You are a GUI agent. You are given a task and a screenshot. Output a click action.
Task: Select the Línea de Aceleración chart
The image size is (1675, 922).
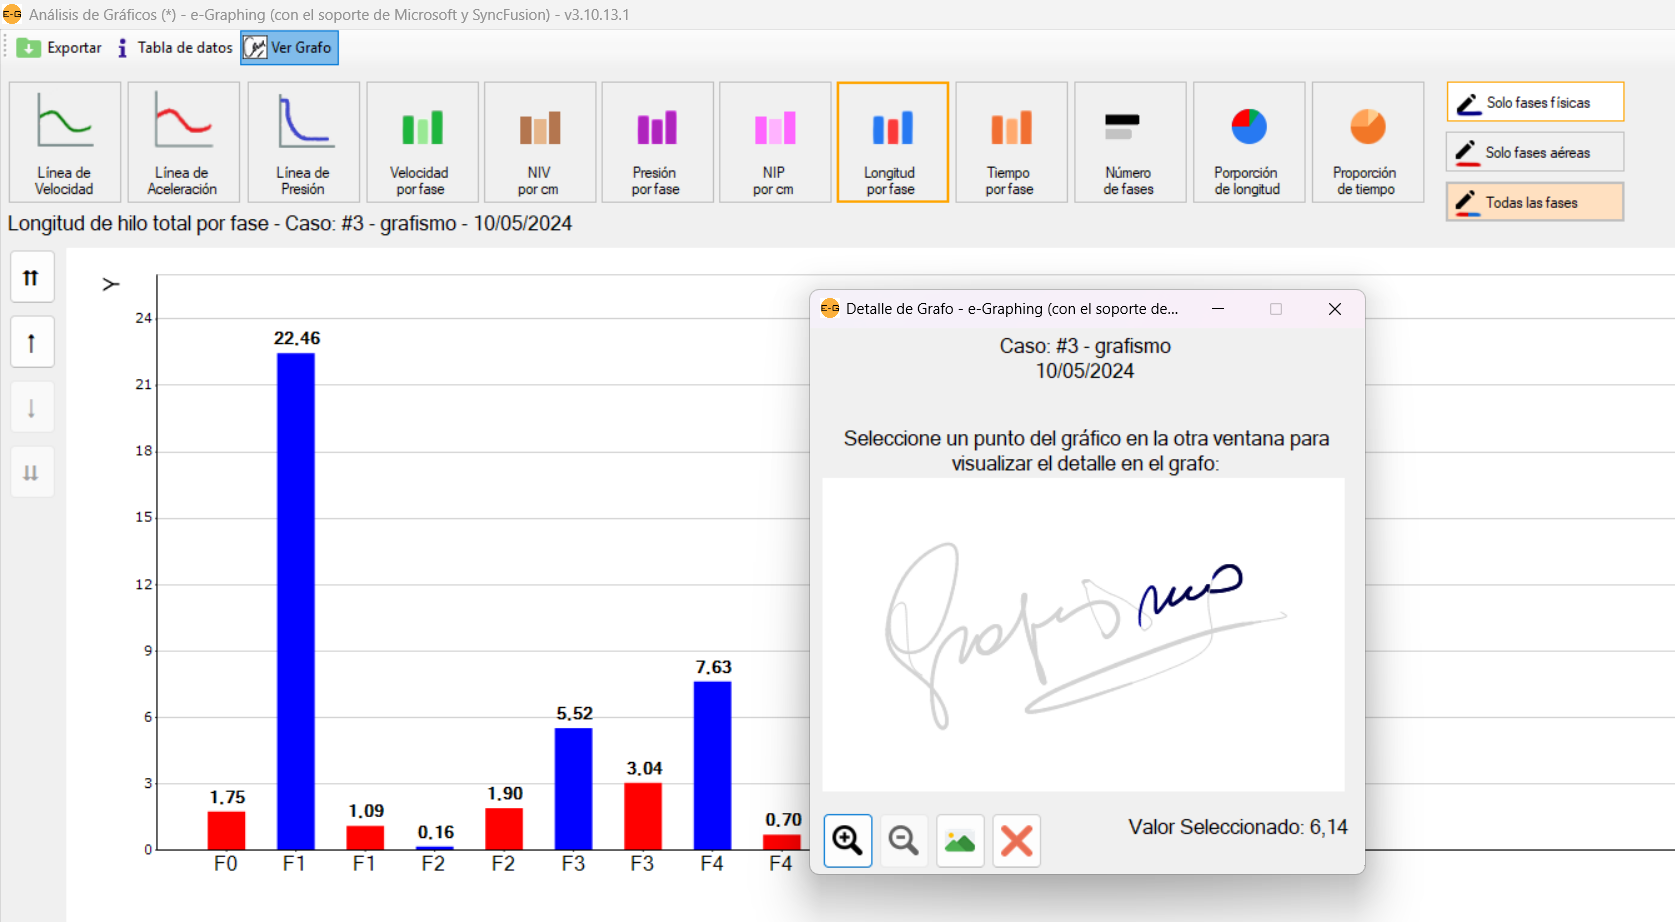pos(183,142)
